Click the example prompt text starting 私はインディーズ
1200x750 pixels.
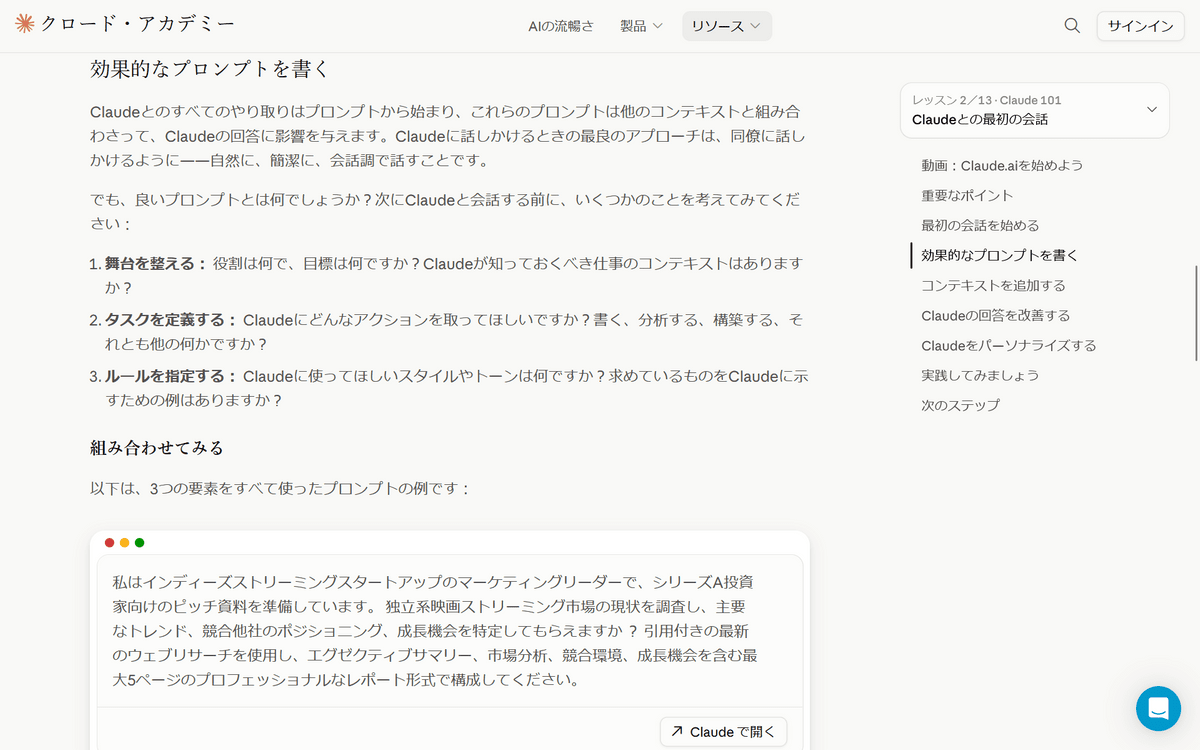[x=435, y=630]
